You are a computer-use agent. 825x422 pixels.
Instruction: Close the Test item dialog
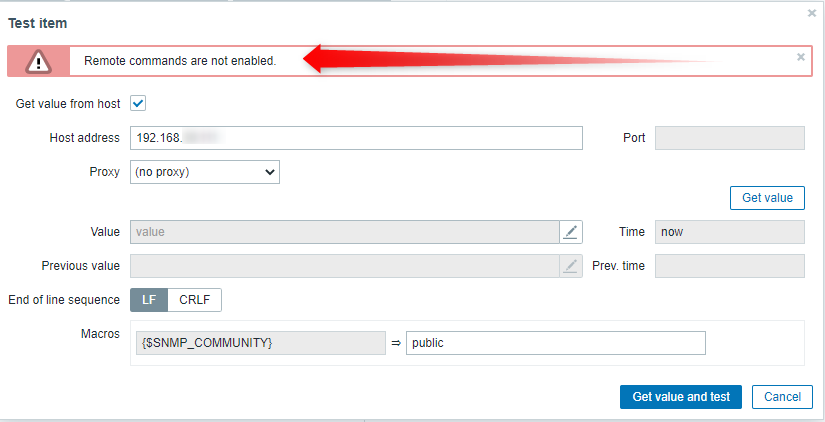pos(810,13)
